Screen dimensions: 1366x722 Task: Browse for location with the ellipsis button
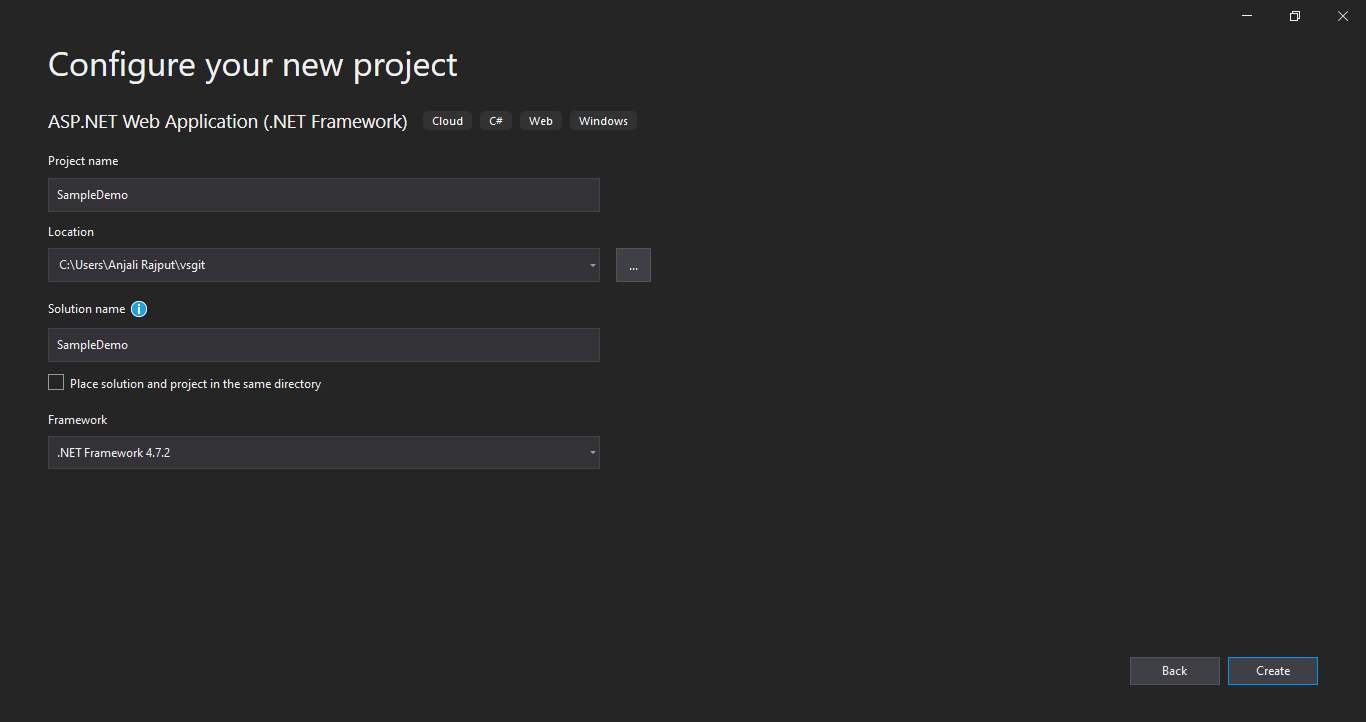633,265
